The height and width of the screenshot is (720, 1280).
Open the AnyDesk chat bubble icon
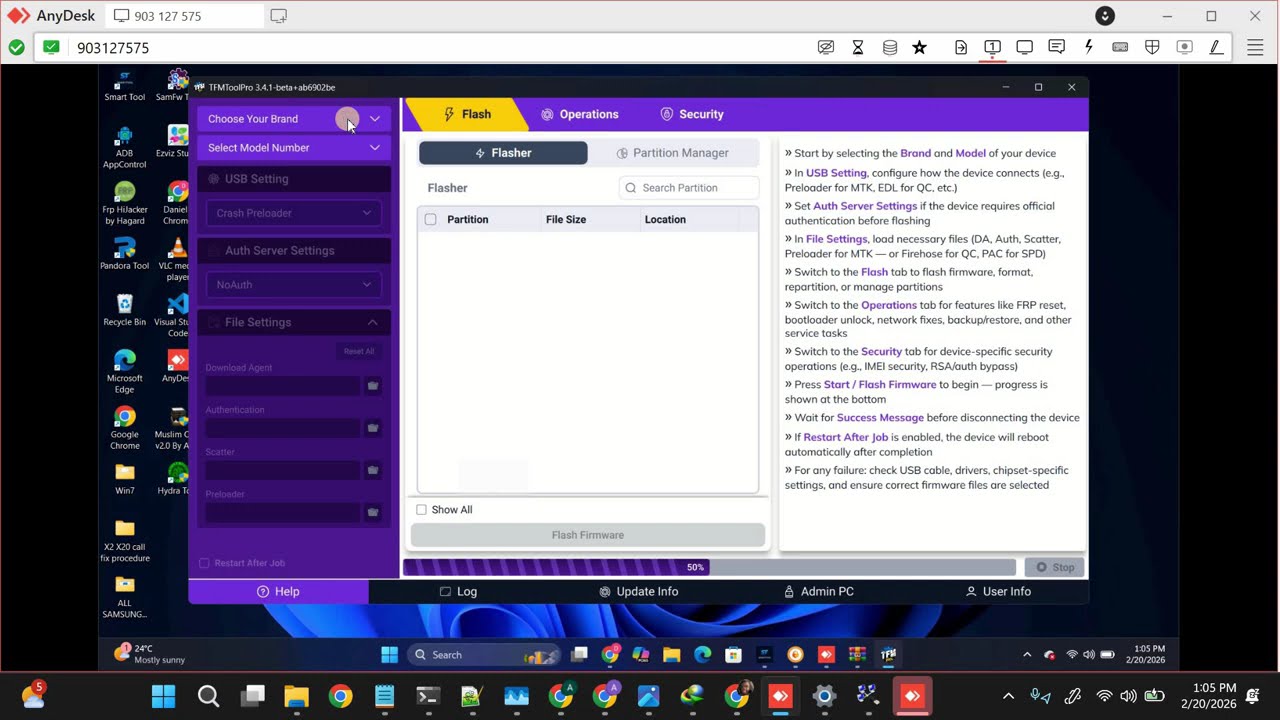(1057, 47)
